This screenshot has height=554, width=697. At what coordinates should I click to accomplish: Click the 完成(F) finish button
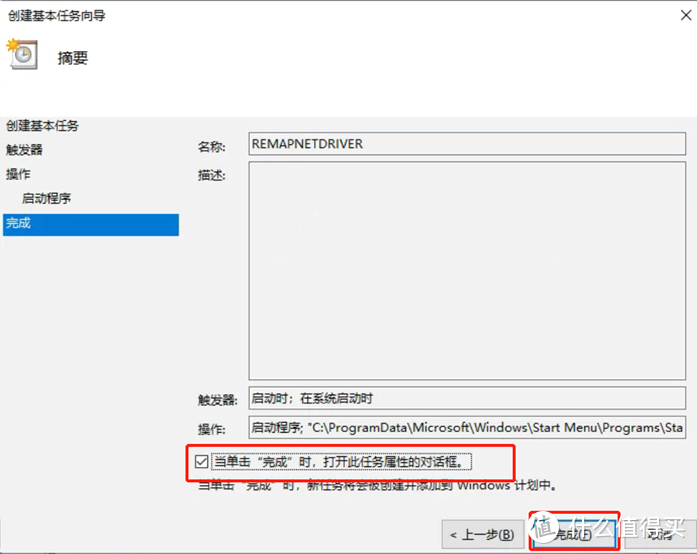click(x=573, y=534)
